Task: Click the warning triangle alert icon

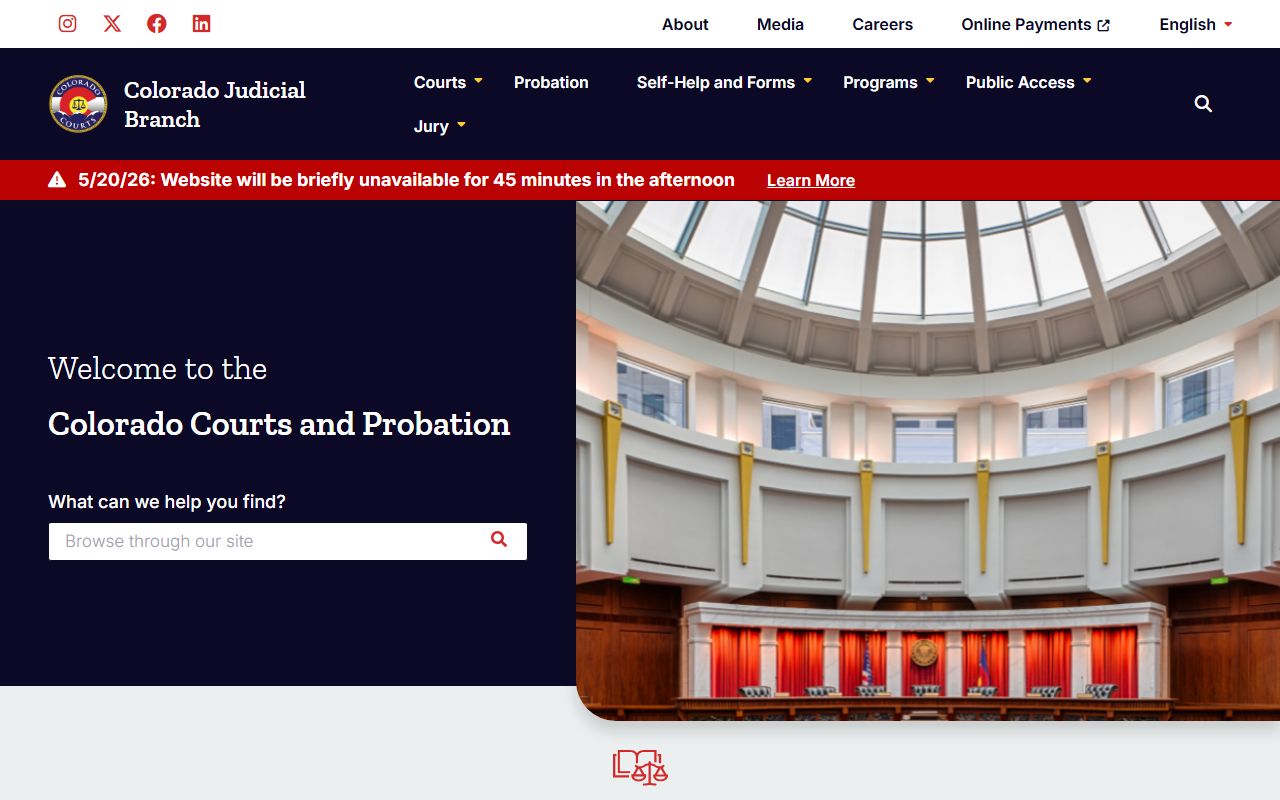Action: pyautogui.click(x=57, y=180)
